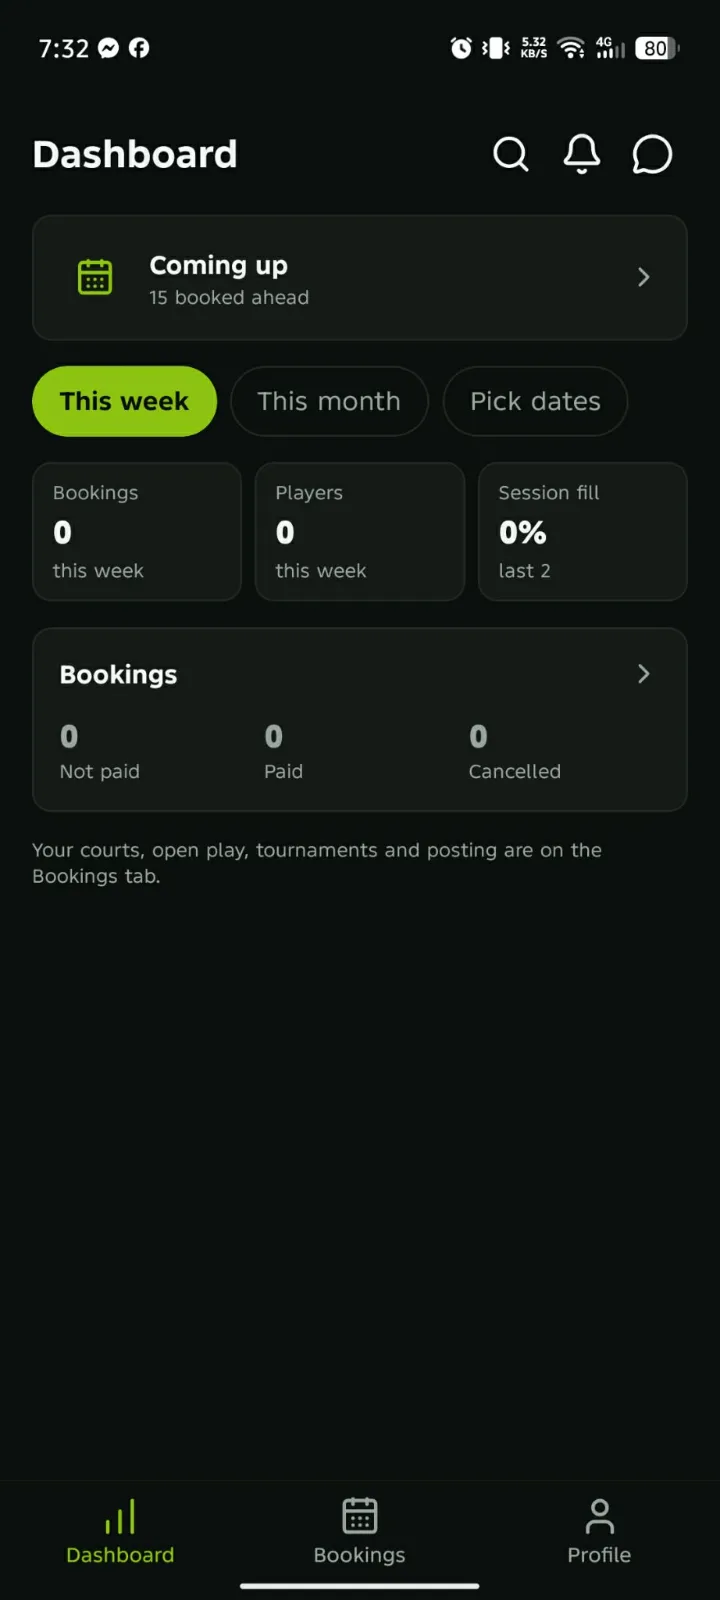The width and height of the screenshot is (720, 1600).
Task: Open notifications bell icon
Action: pyautogui.click(x=582, y=155)
